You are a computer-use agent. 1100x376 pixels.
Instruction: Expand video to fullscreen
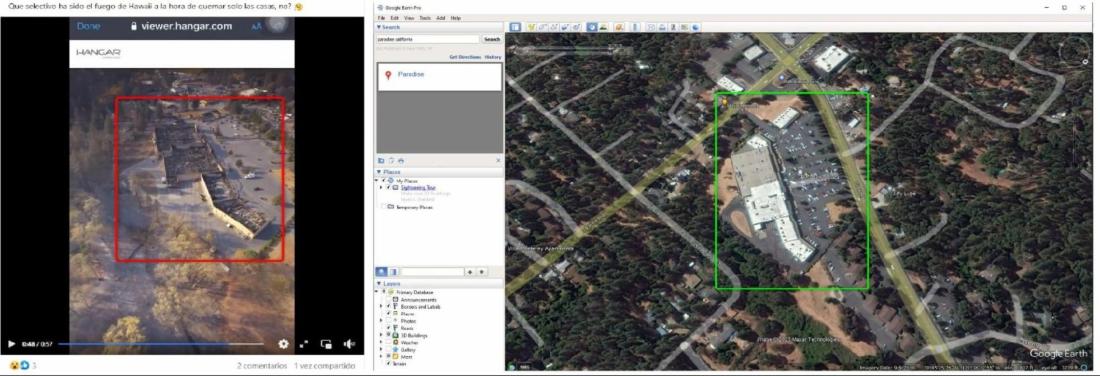[304, 344]
